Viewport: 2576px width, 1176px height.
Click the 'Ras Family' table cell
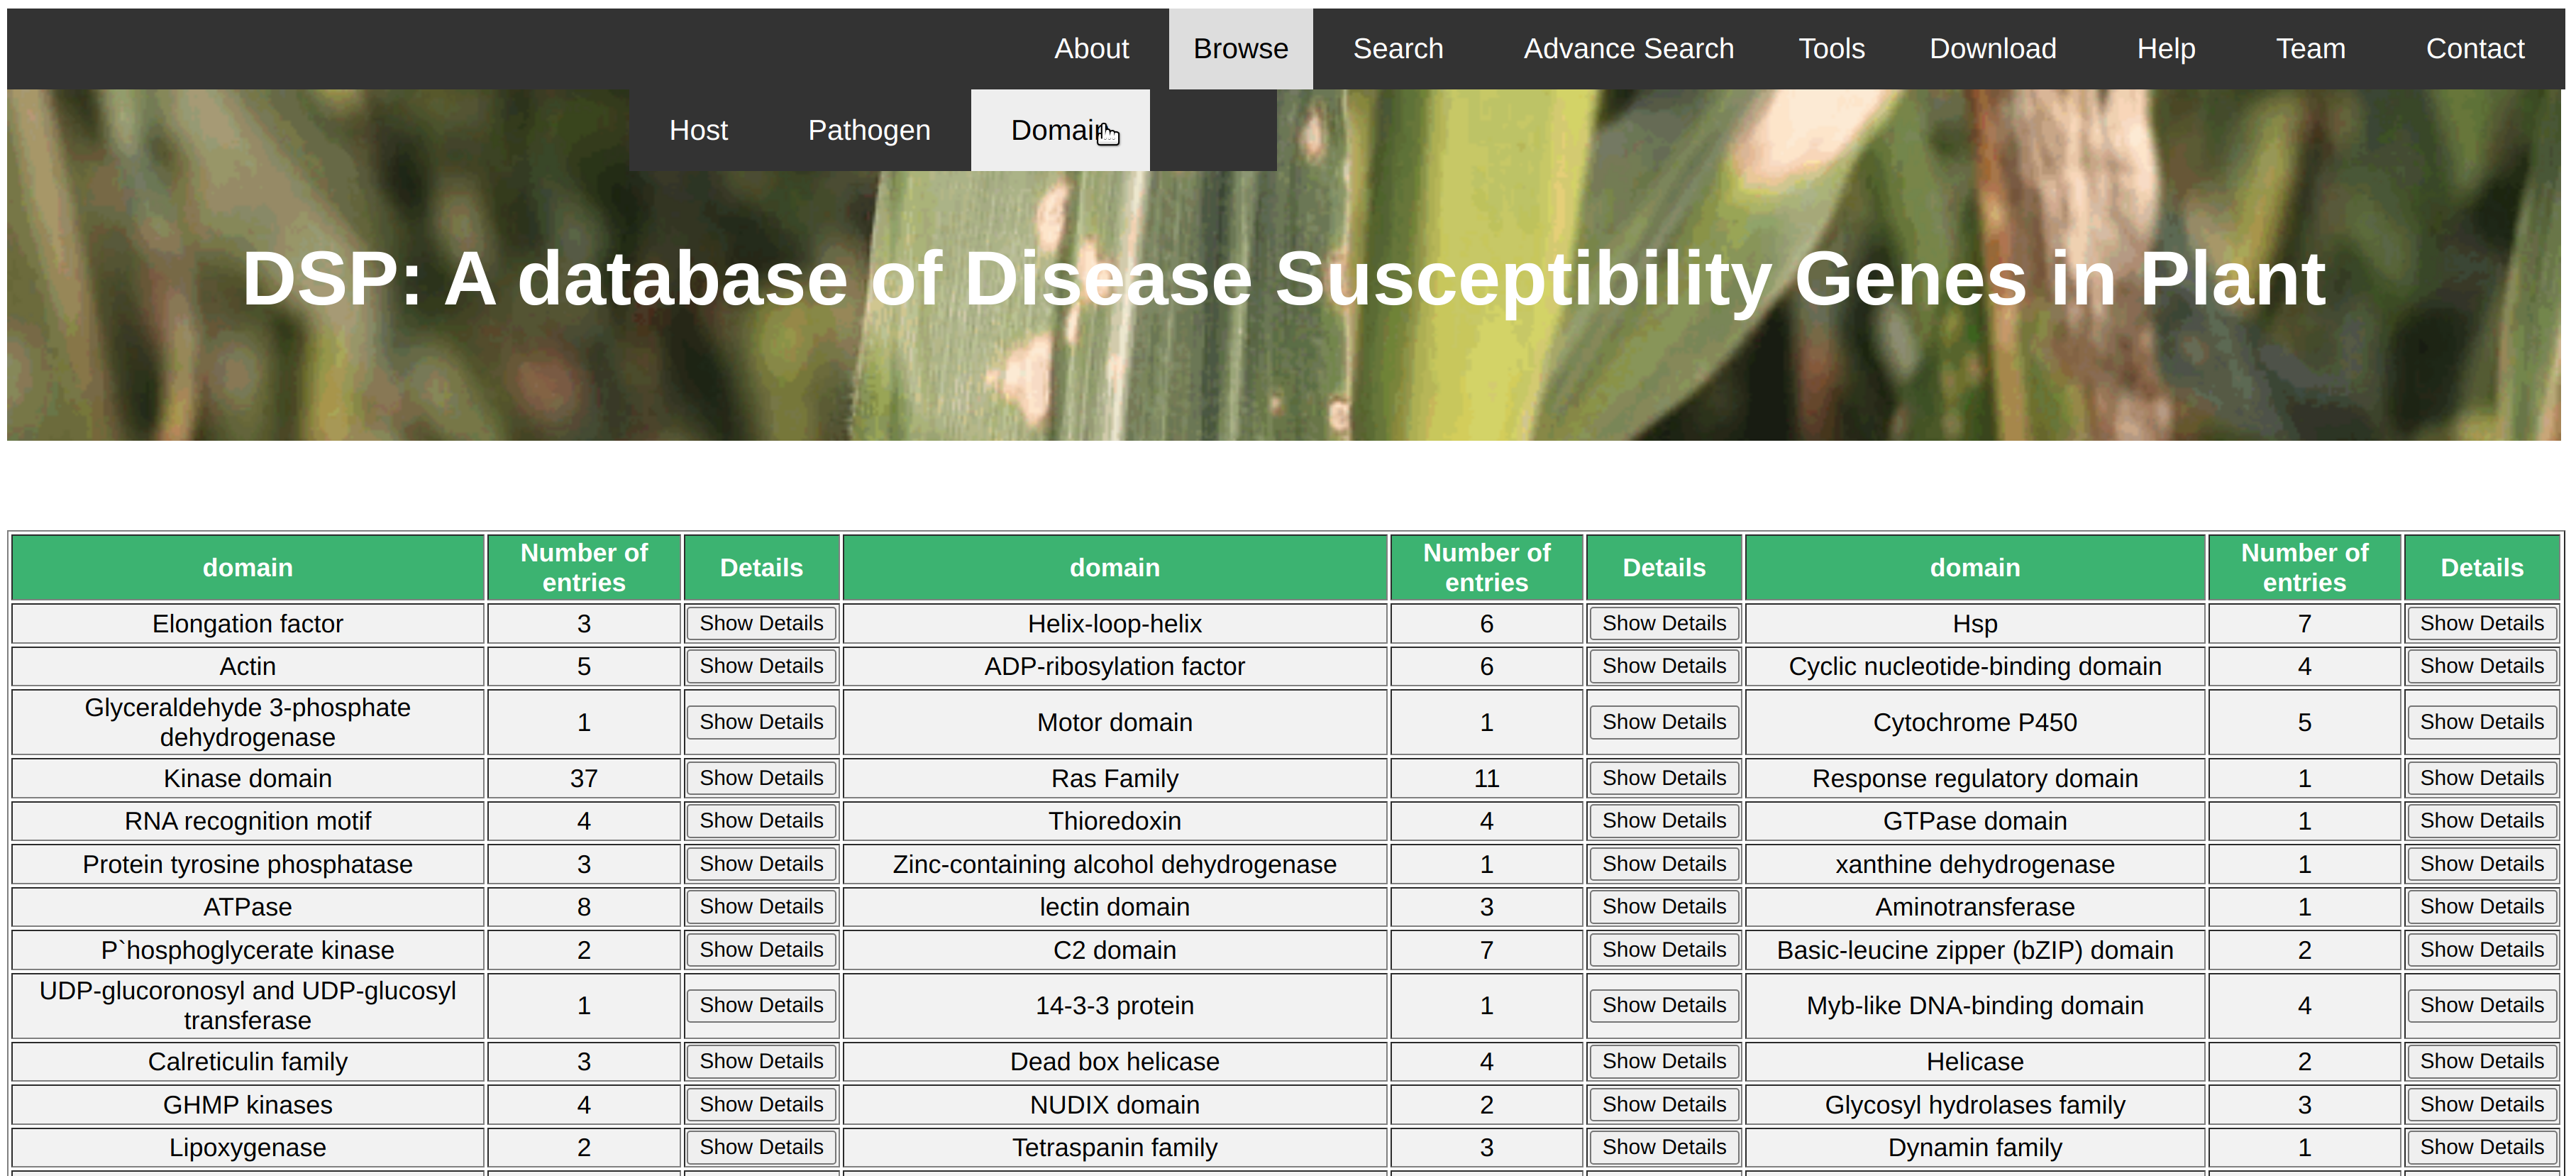point(1115,778)
